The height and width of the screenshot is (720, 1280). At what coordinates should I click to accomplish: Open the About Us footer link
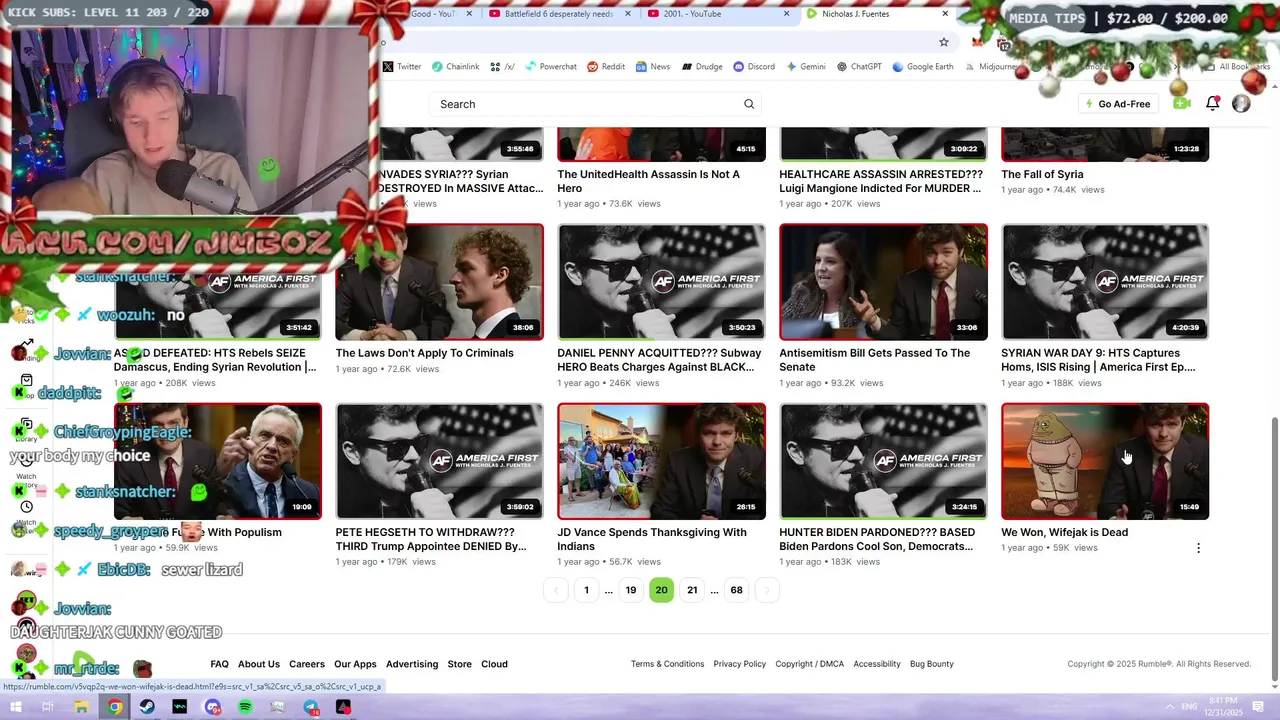[x=259, y=664]
